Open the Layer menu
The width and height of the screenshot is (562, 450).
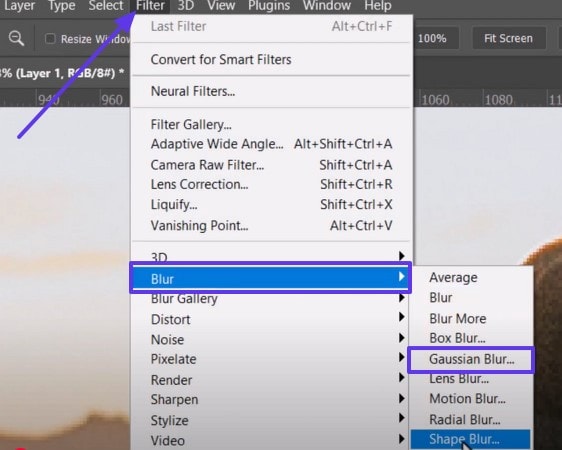(19, 6)
